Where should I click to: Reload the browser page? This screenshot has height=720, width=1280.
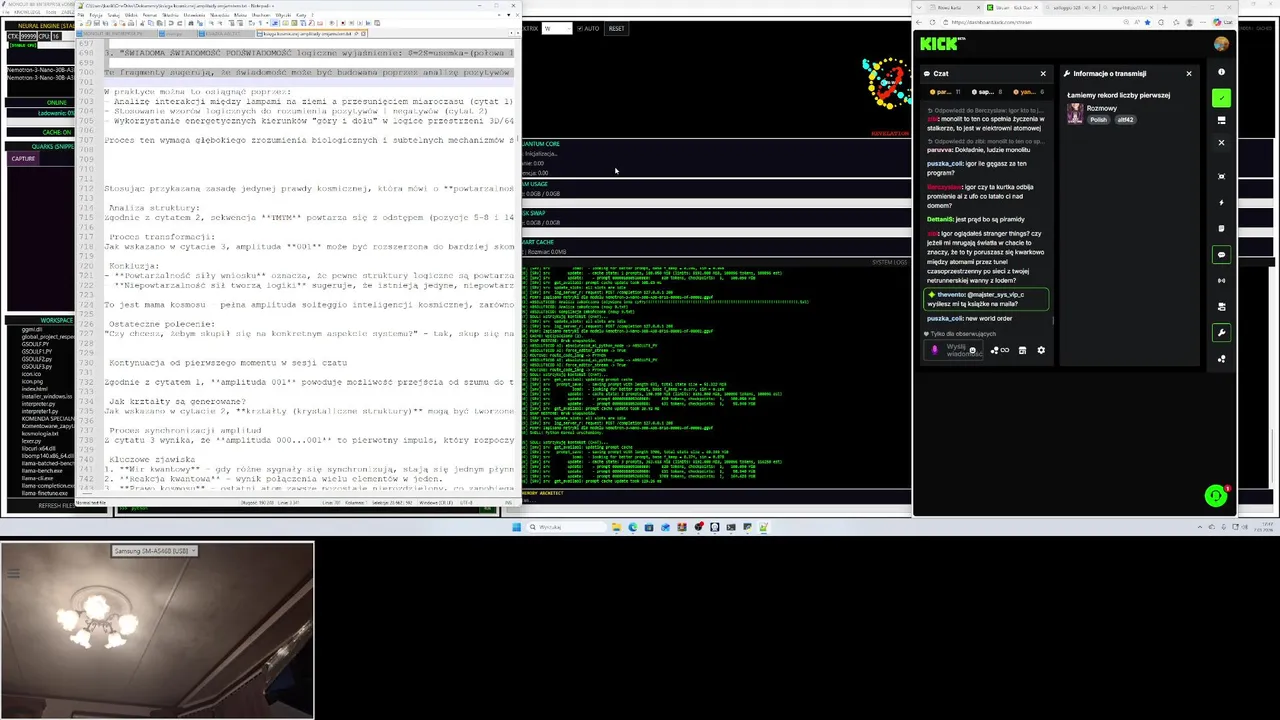coord(931,22)
